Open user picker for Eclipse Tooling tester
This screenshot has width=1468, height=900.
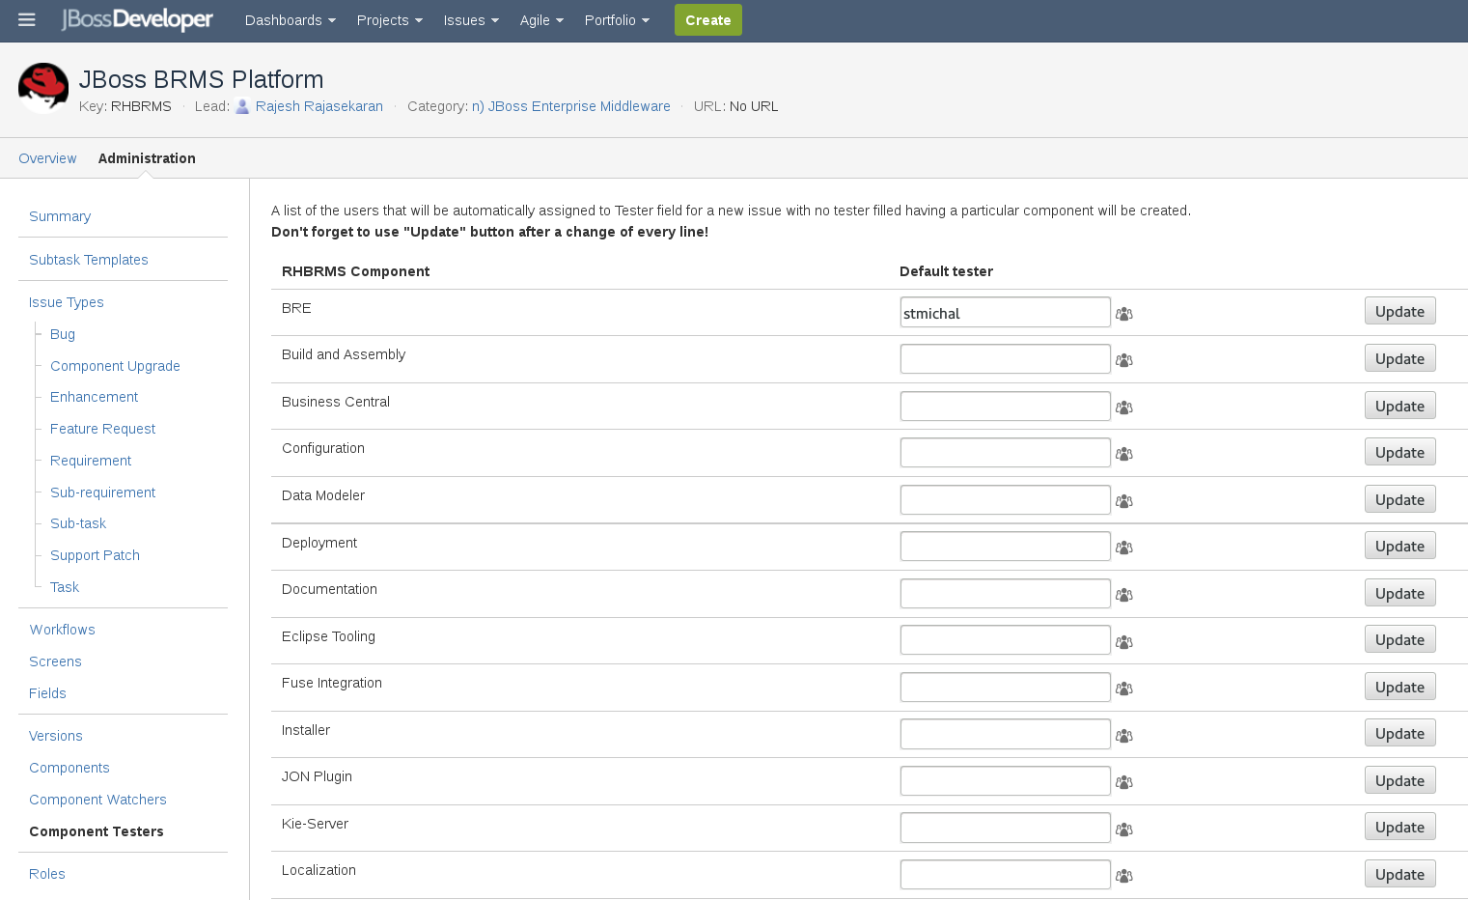tap(1123, 640)
